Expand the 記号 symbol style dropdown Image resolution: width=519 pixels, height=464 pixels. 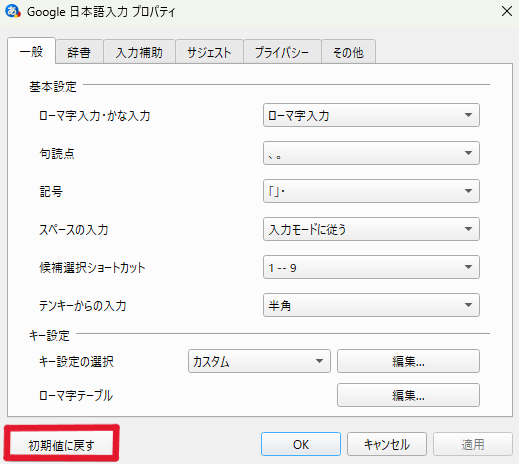pyautogui.click(x=371, y=191)
